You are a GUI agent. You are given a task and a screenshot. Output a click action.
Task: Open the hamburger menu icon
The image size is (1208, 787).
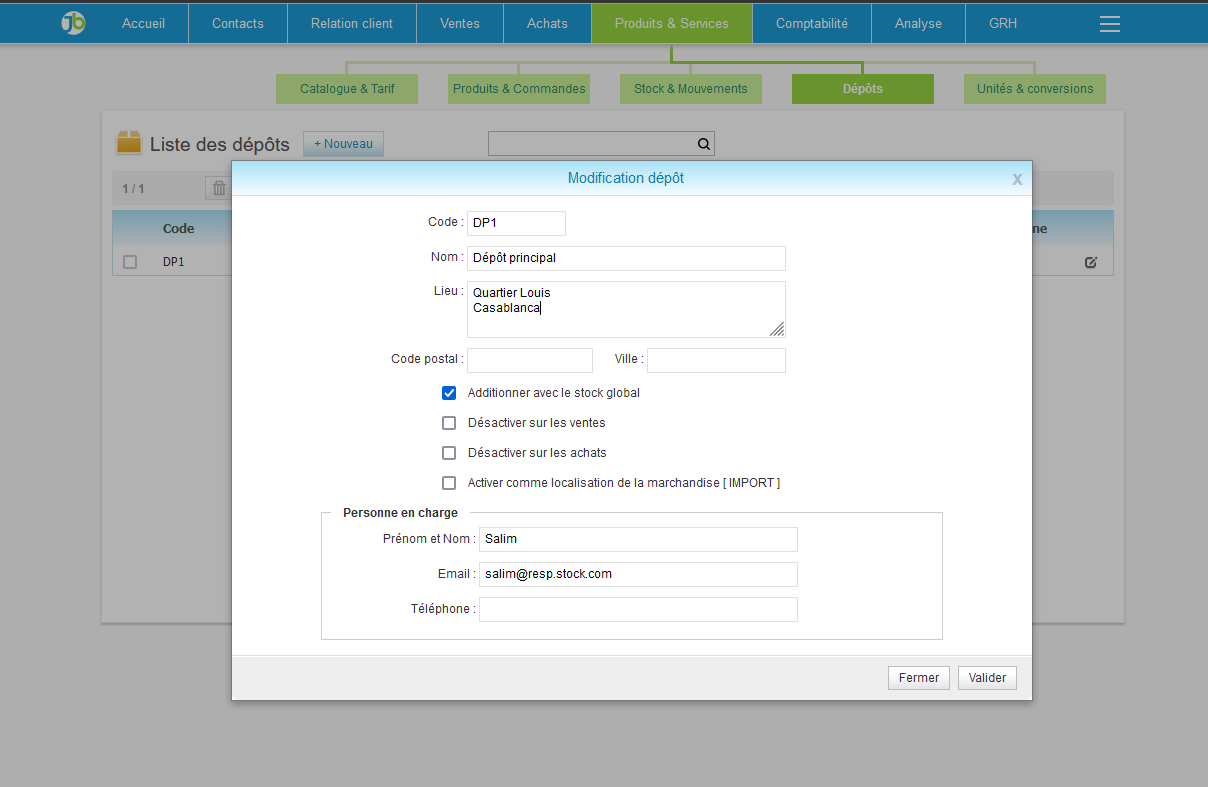click(x=1109, y=24)
